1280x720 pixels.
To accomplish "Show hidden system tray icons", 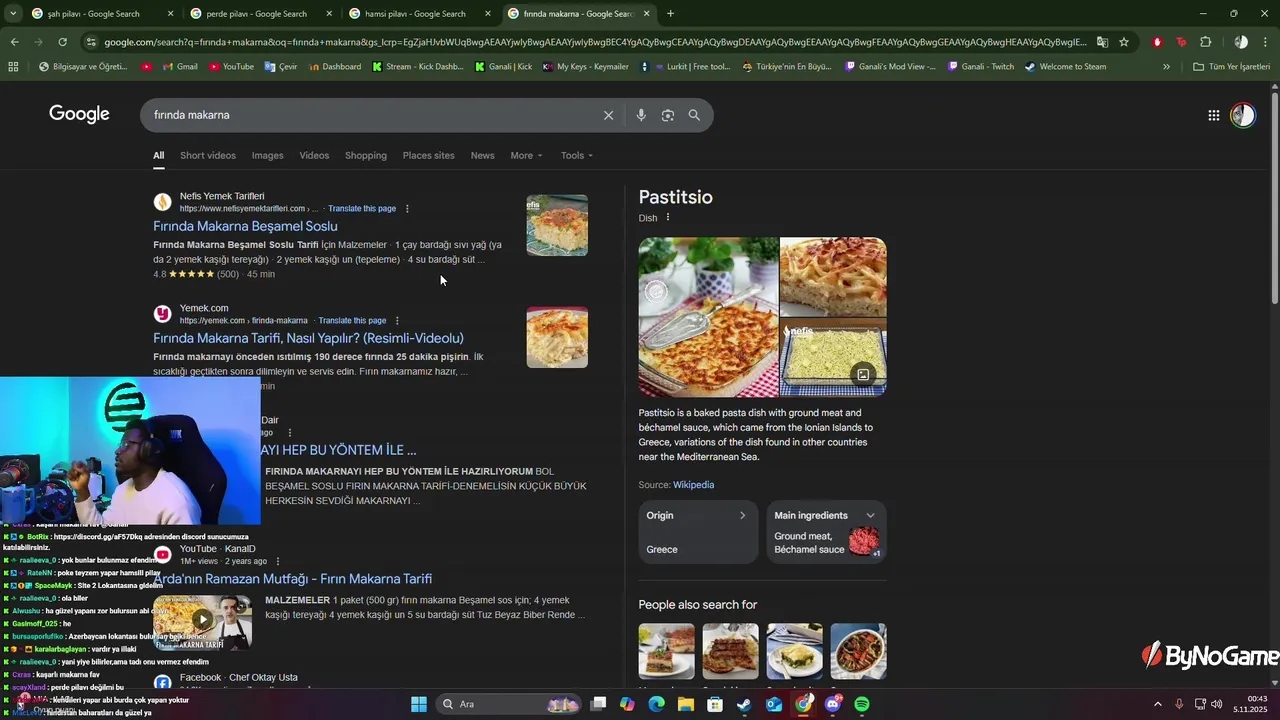I will point(1158,704).
